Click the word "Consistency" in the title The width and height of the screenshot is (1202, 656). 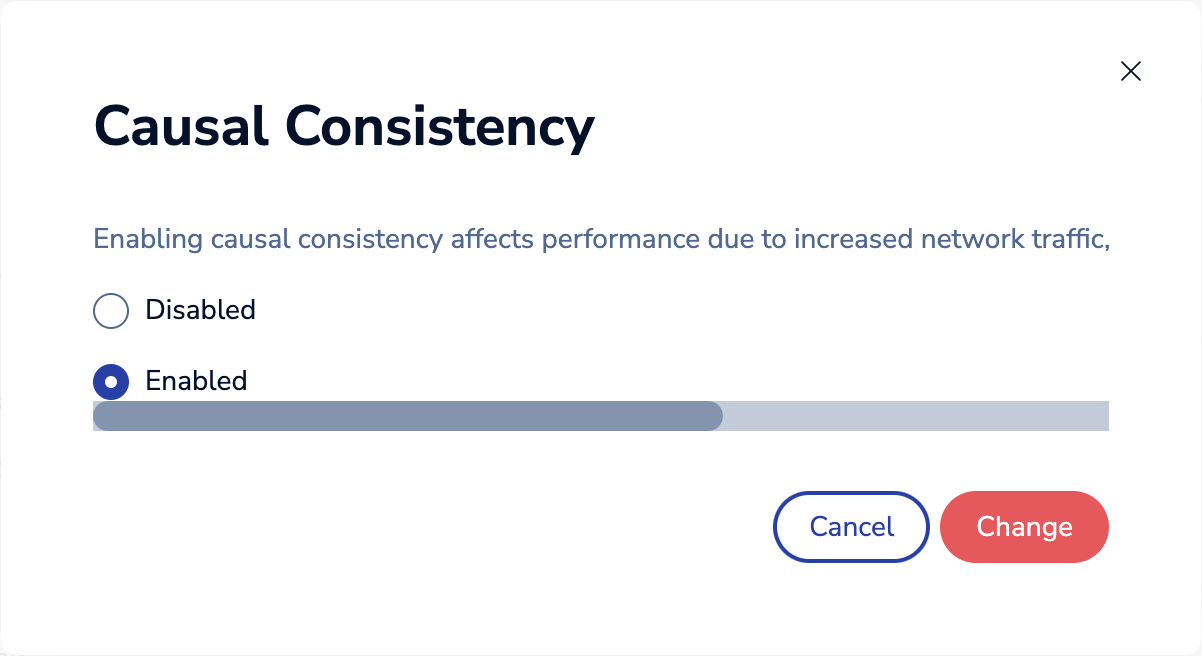click(x=439, y=127)
